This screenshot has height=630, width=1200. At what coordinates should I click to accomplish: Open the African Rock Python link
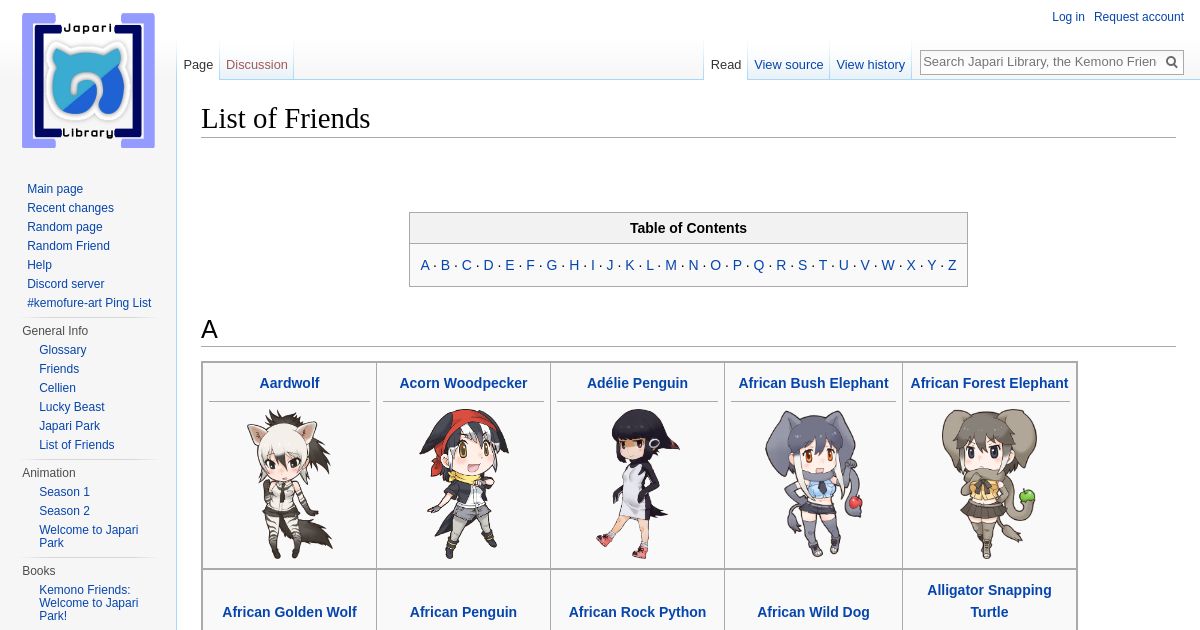pyautogui.click(x=637, y=612)
